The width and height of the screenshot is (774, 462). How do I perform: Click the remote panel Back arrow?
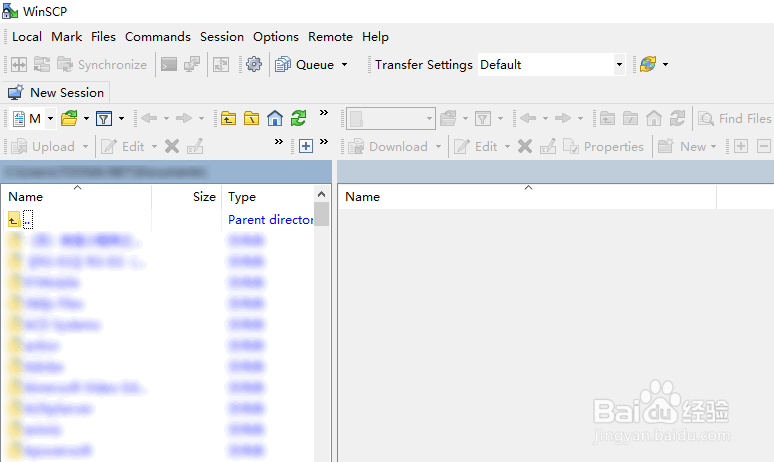pyautogui.click(x=528, y=118)
